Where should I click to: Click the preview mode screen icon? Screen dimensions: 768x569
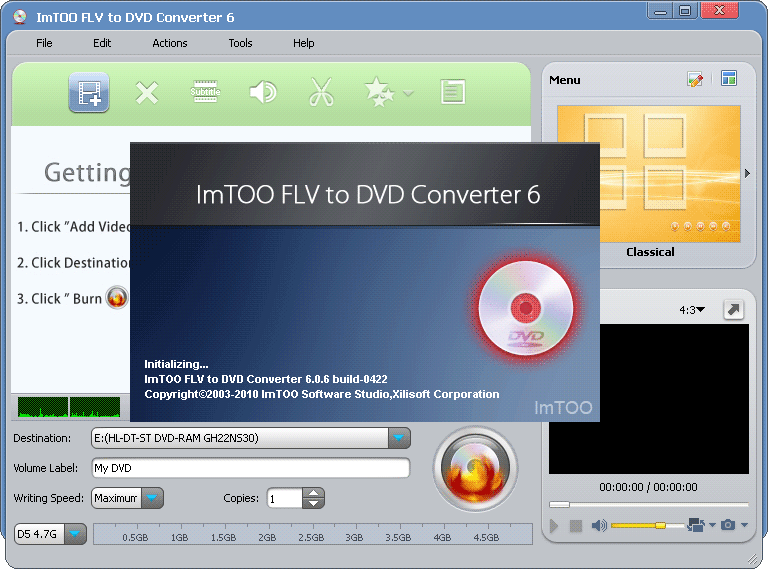coord(696,525)
